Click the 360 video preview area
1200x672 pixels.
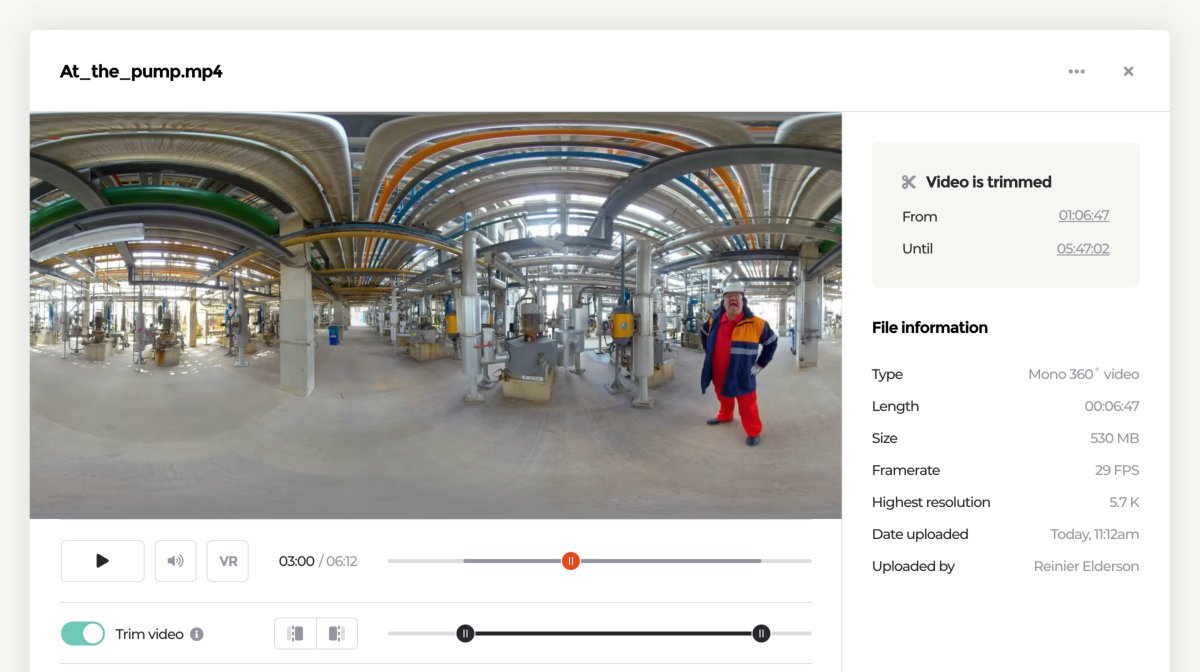coord(435,315)
